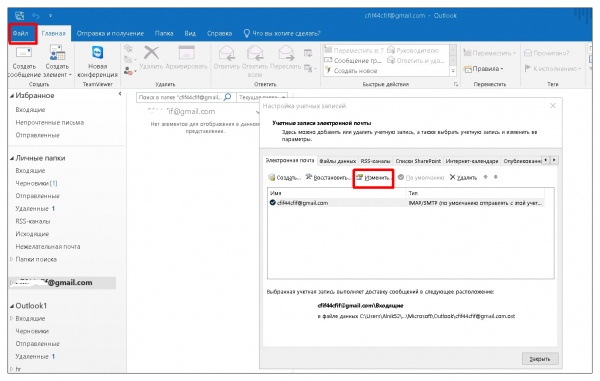Click the Удалить X icon in ribbon
600x381 pixels.
click(152, 52)
